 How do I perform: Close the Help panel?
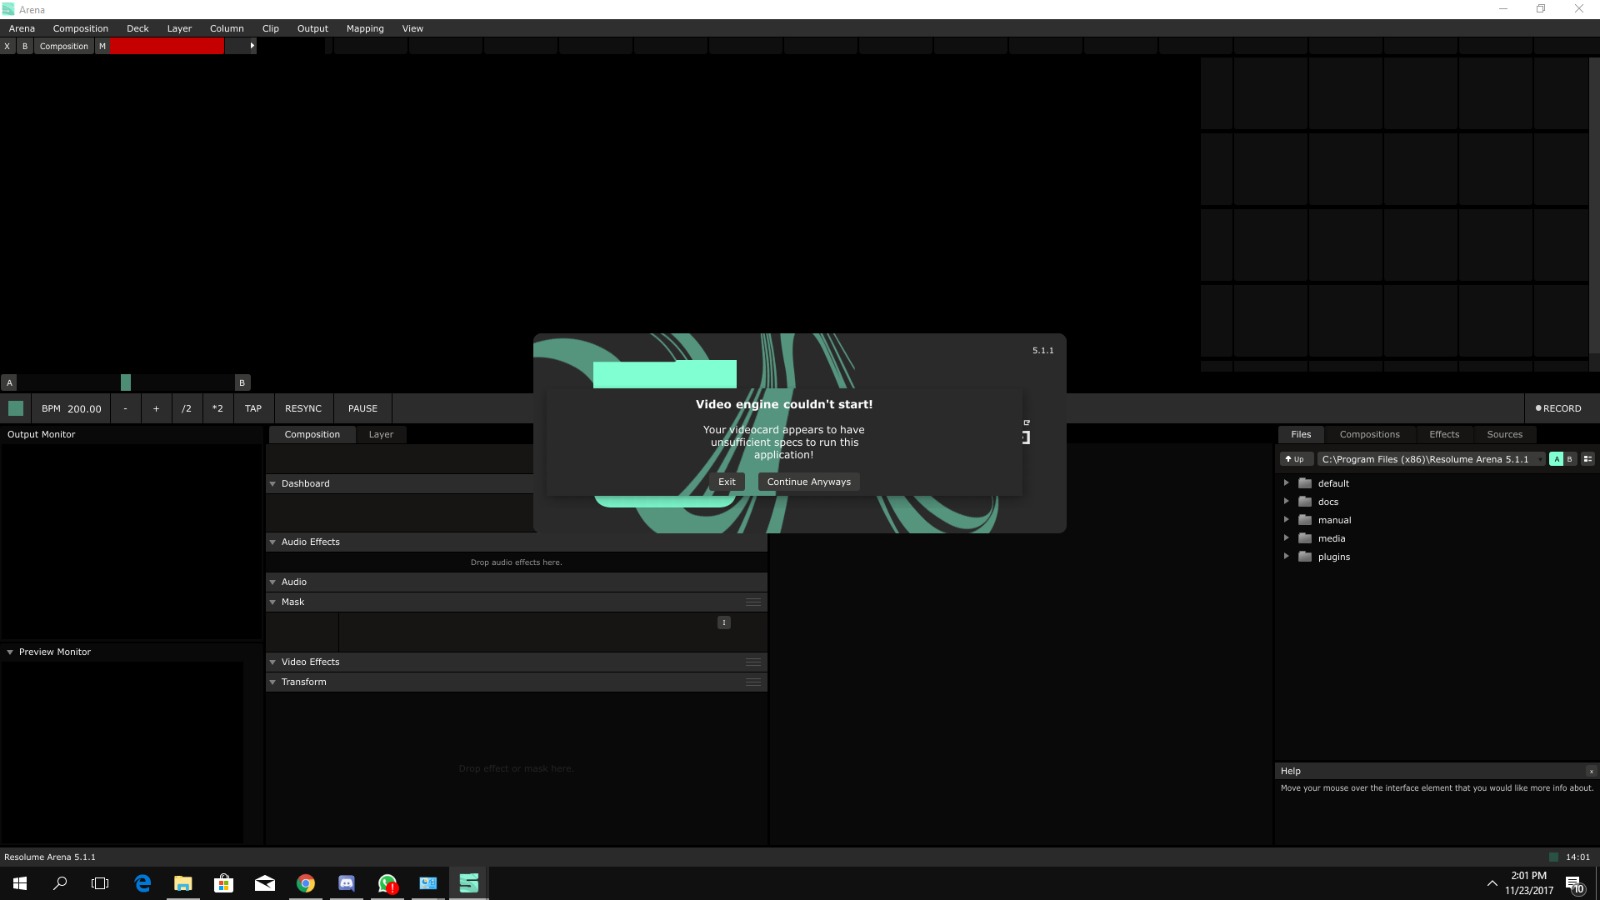point(1590,771)
